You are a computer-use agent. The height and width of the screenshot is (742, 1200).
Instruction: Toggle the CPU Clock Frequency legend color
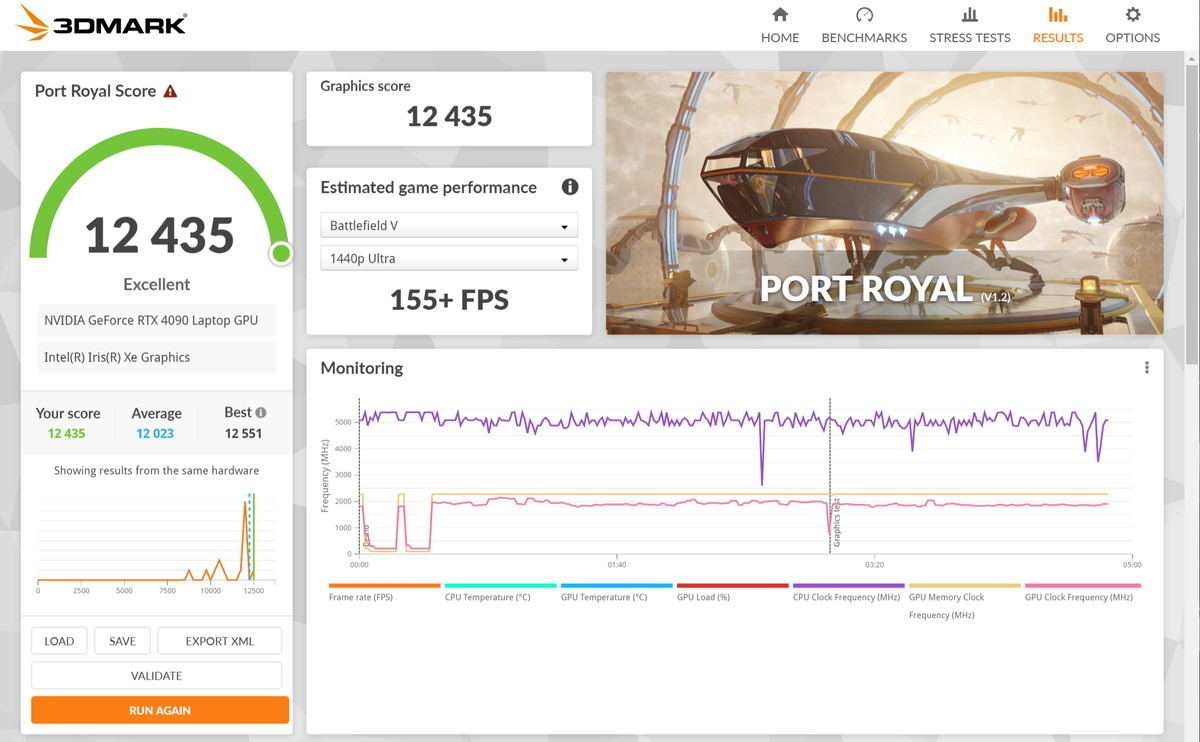tap(848, 586)
